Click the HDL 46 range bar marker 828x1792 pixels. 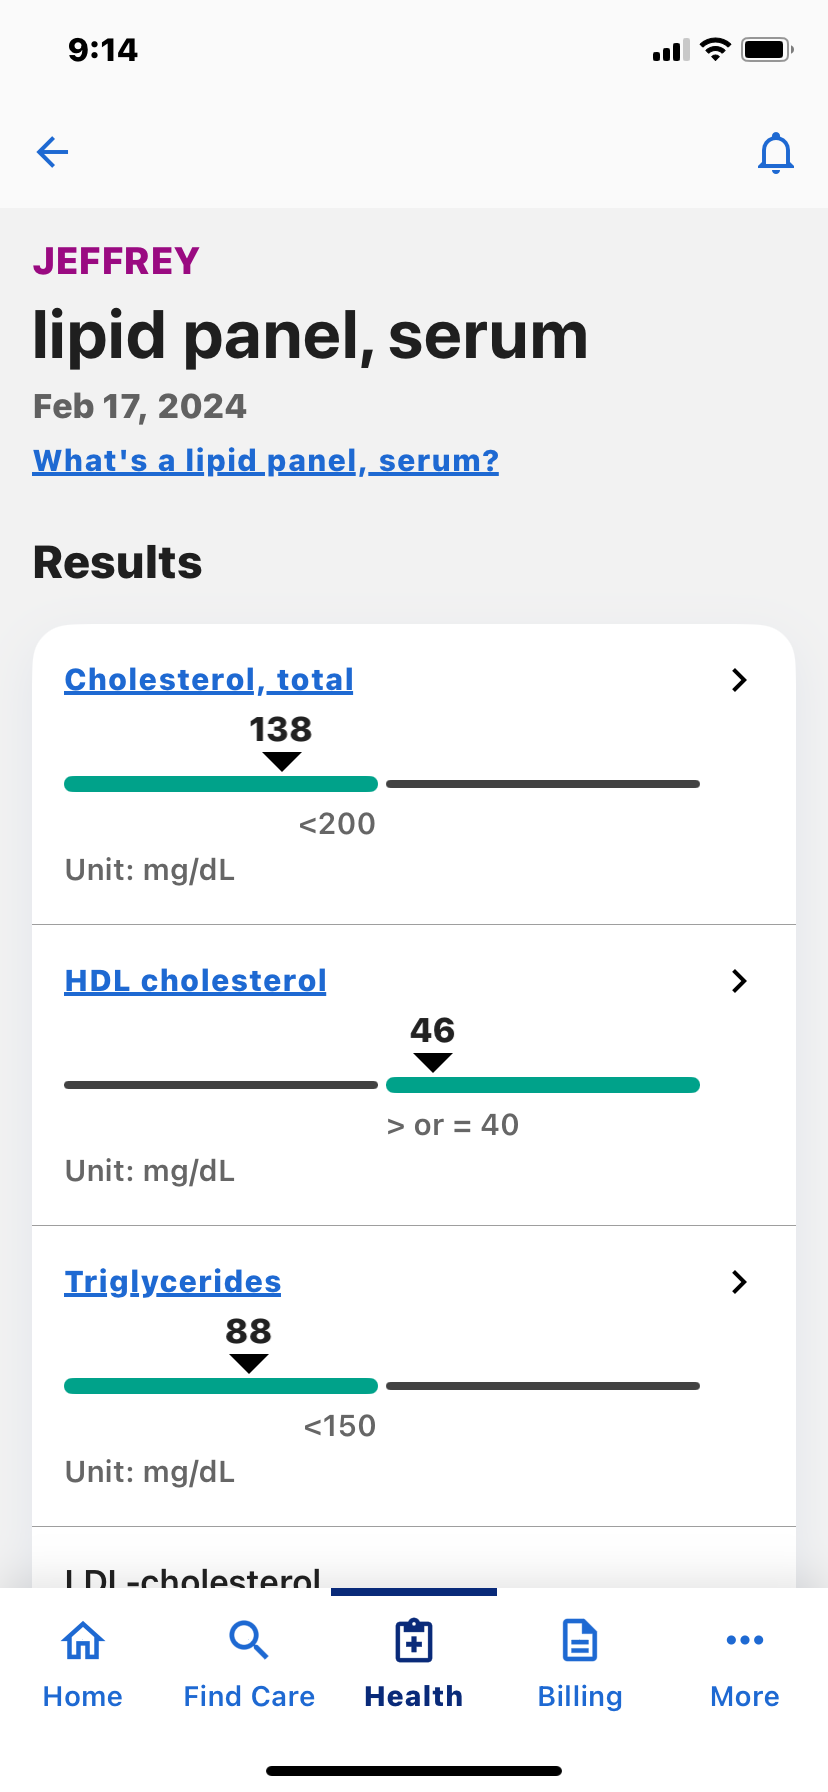coord(433,1063)
